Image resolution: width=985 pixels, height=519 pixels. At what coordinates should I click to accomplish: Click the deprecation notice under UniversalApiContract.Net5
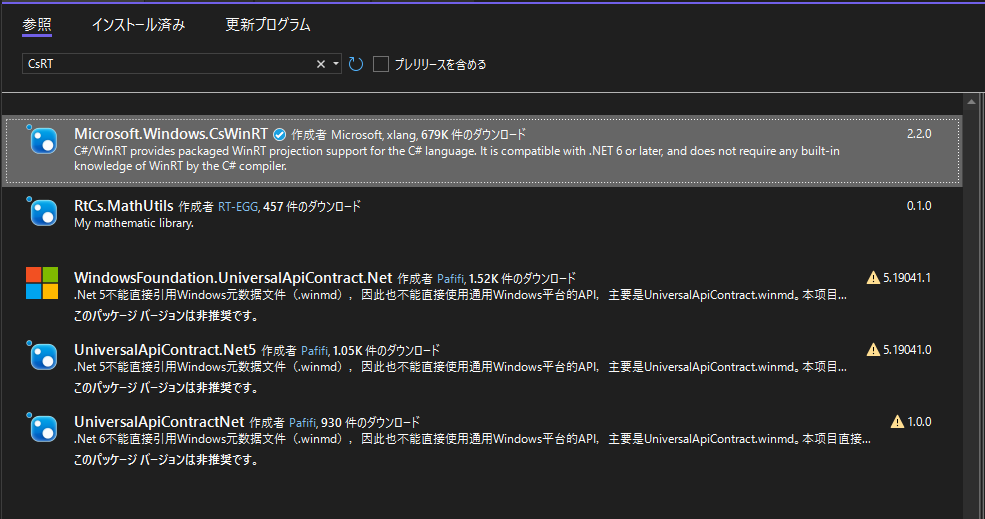(x=166, y=388)
